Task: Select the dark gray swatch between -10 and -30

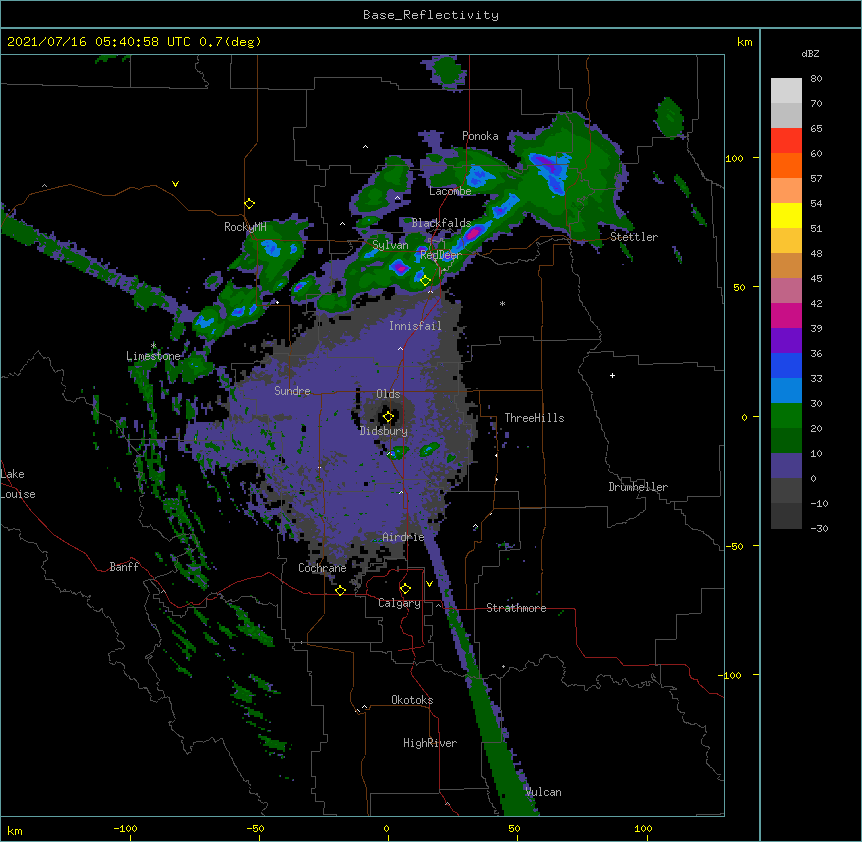Action: (786, 516)
